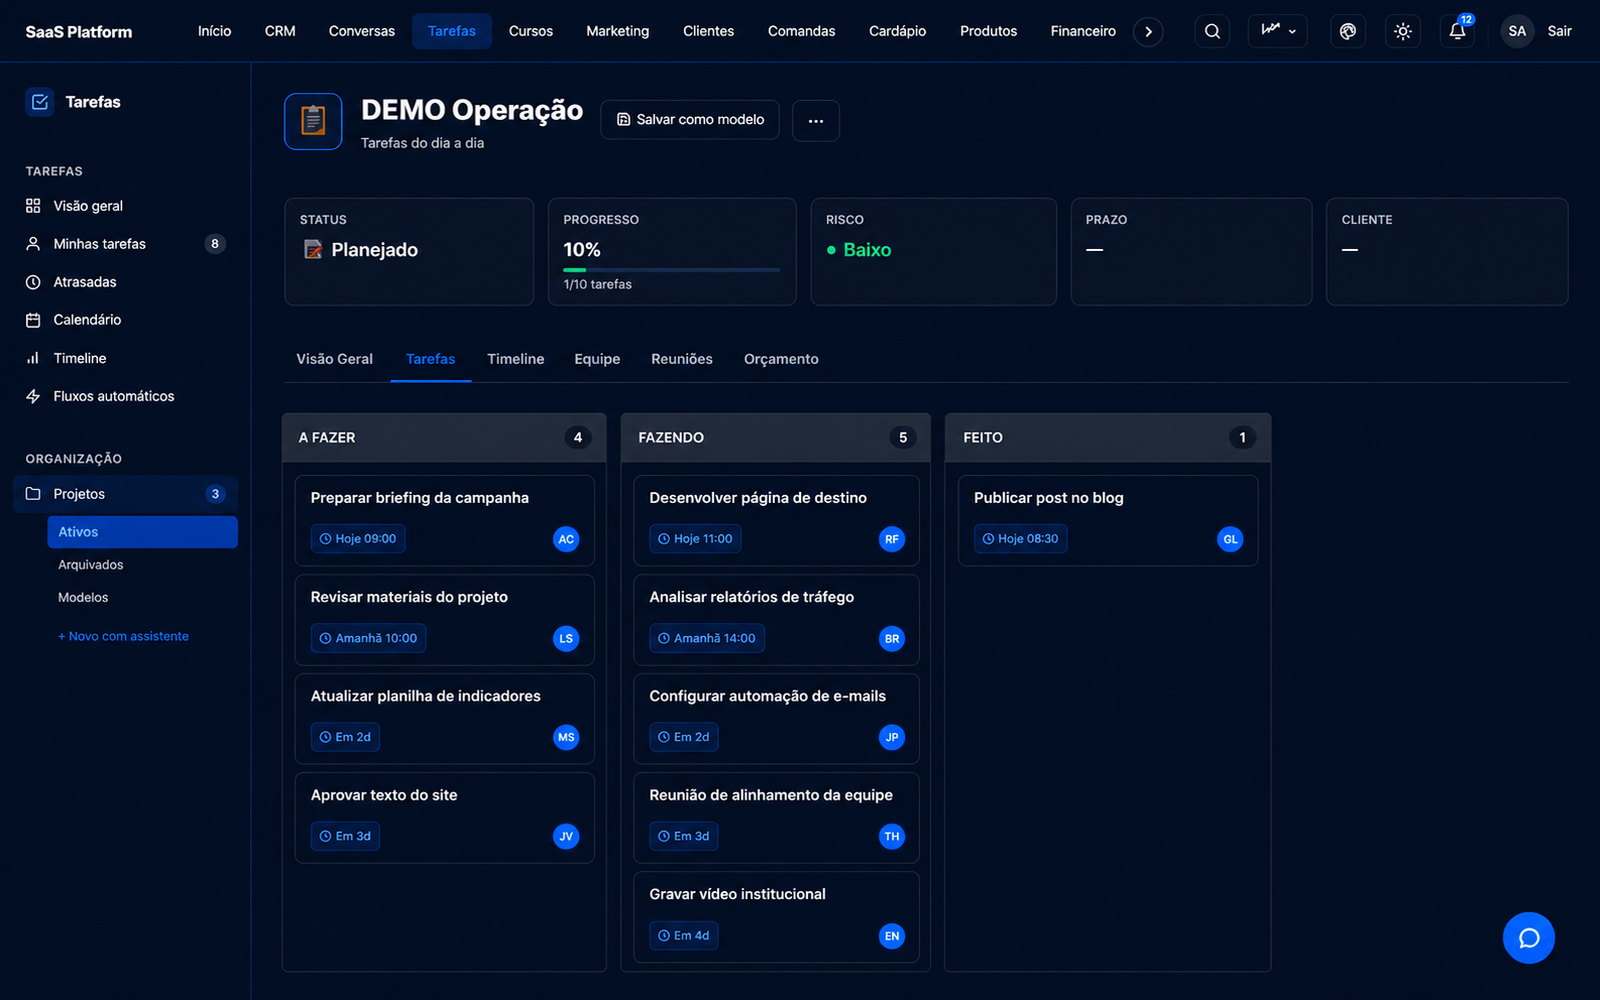Click the EN assignee avatar
This screenshot has width=1600, height=1000.
[892, 936]
